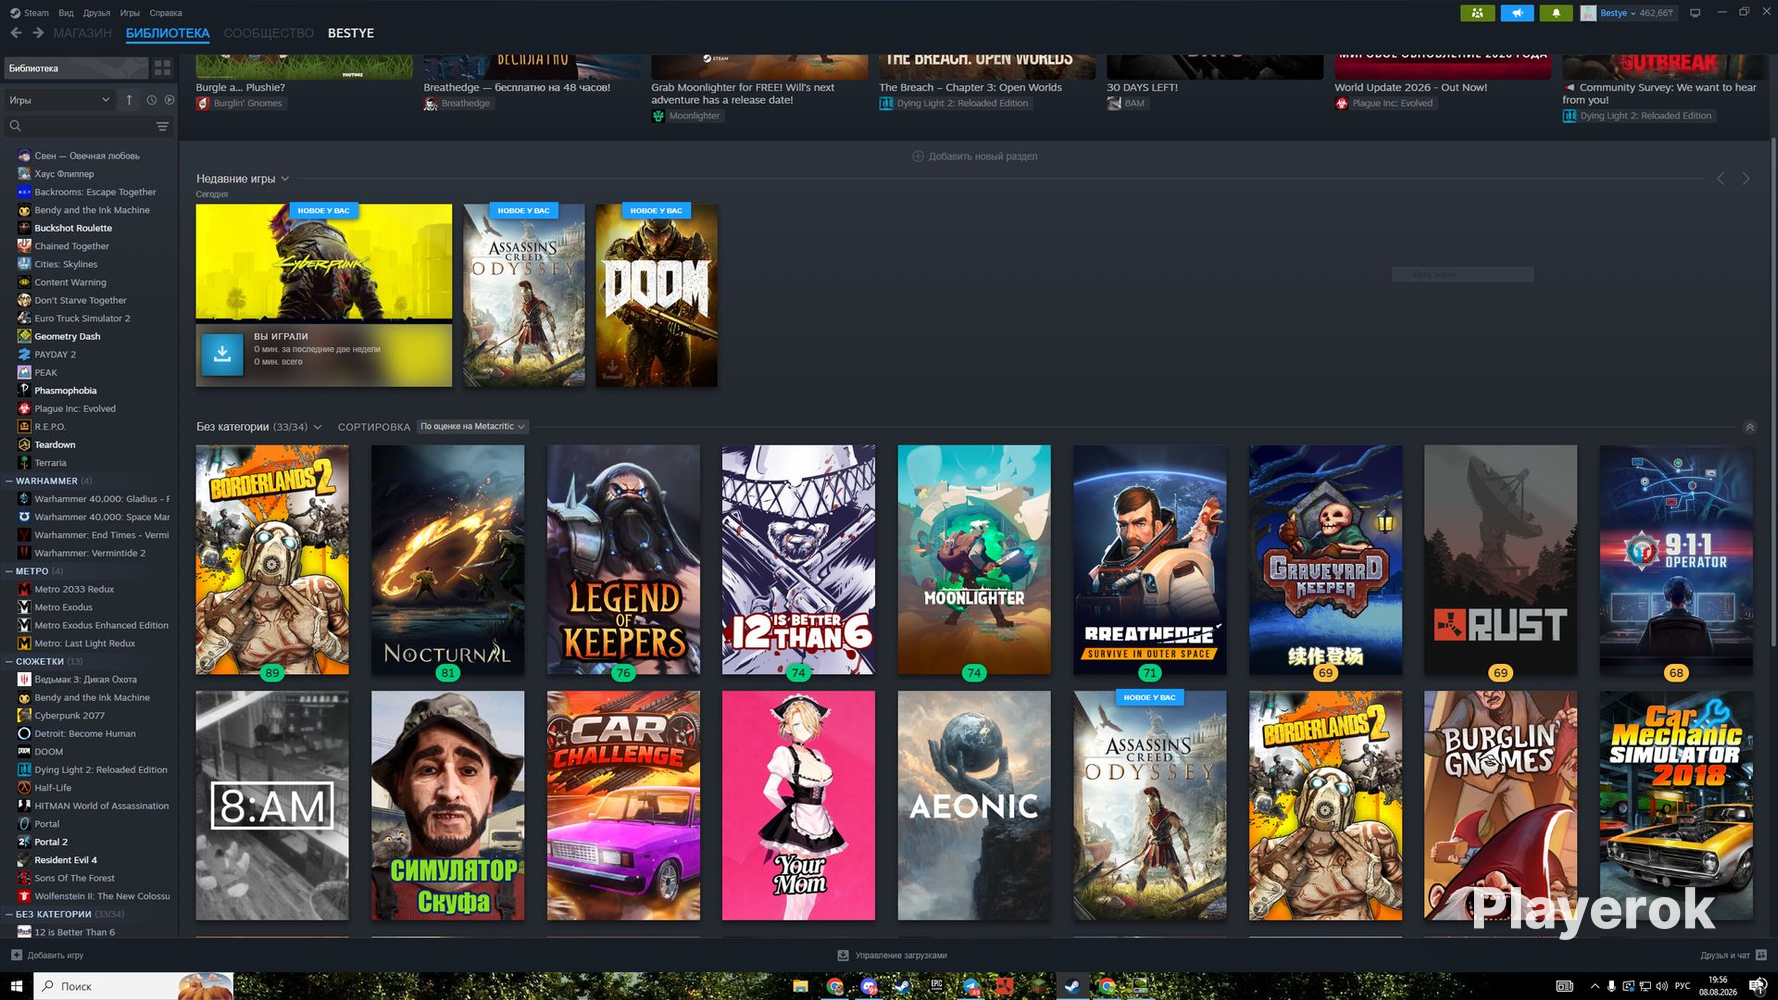This screenshot has width=1778, height=1000.
Task: Click Добавить новый раздел link
Action: pyautogui.click(x=982, y=156)
